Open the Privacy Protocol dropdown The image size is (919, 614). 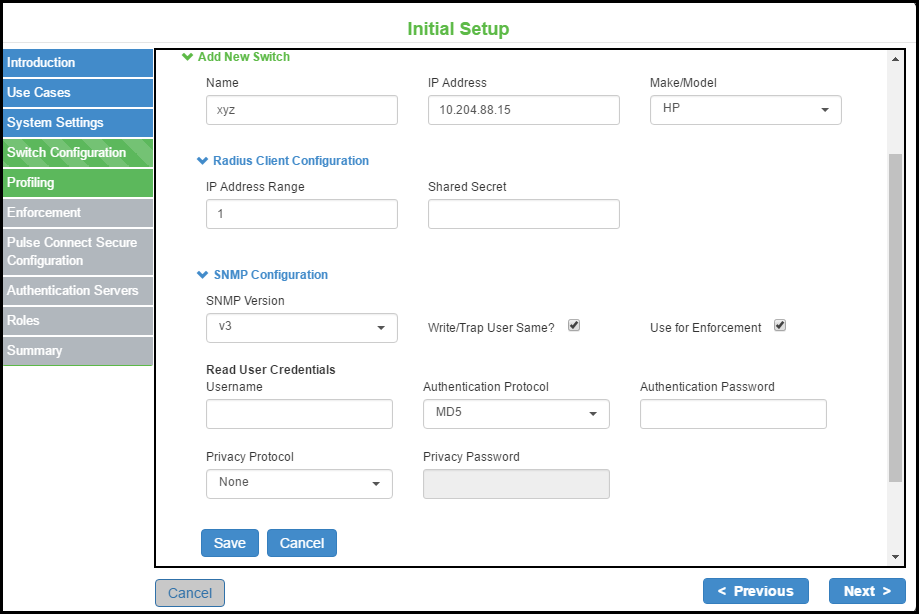(x=299, y=483)
